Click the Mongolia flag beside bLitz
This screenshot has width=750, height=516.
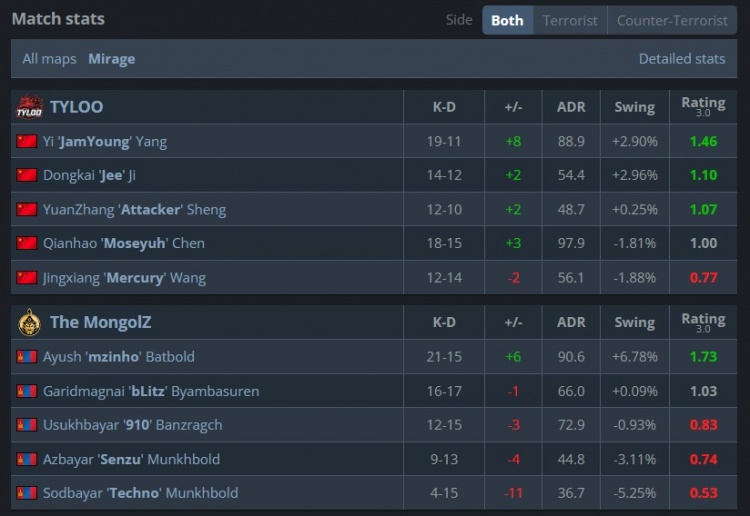click(27, 391)
